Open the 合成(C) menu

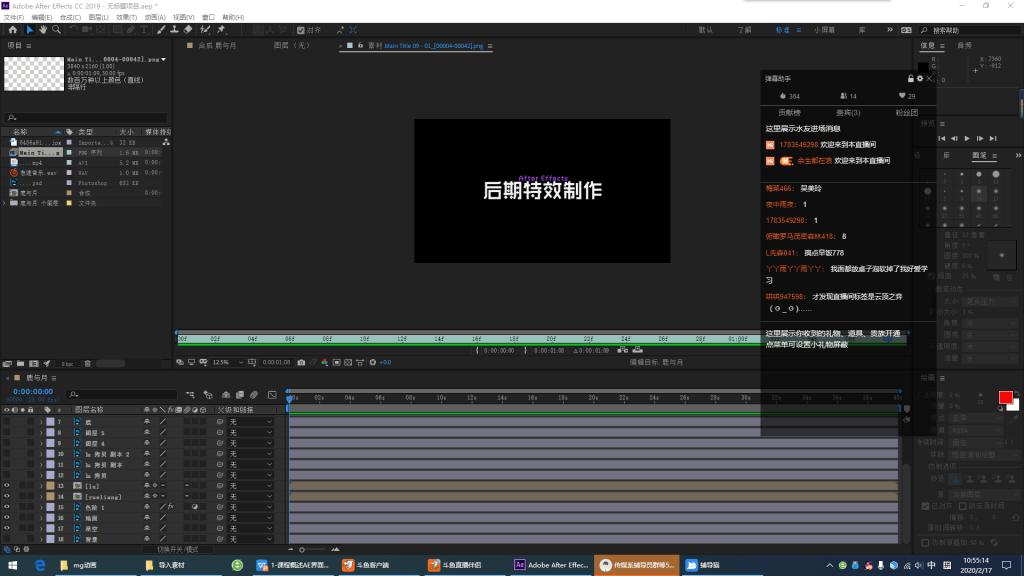pyautogui.click(x=70, y=17)
